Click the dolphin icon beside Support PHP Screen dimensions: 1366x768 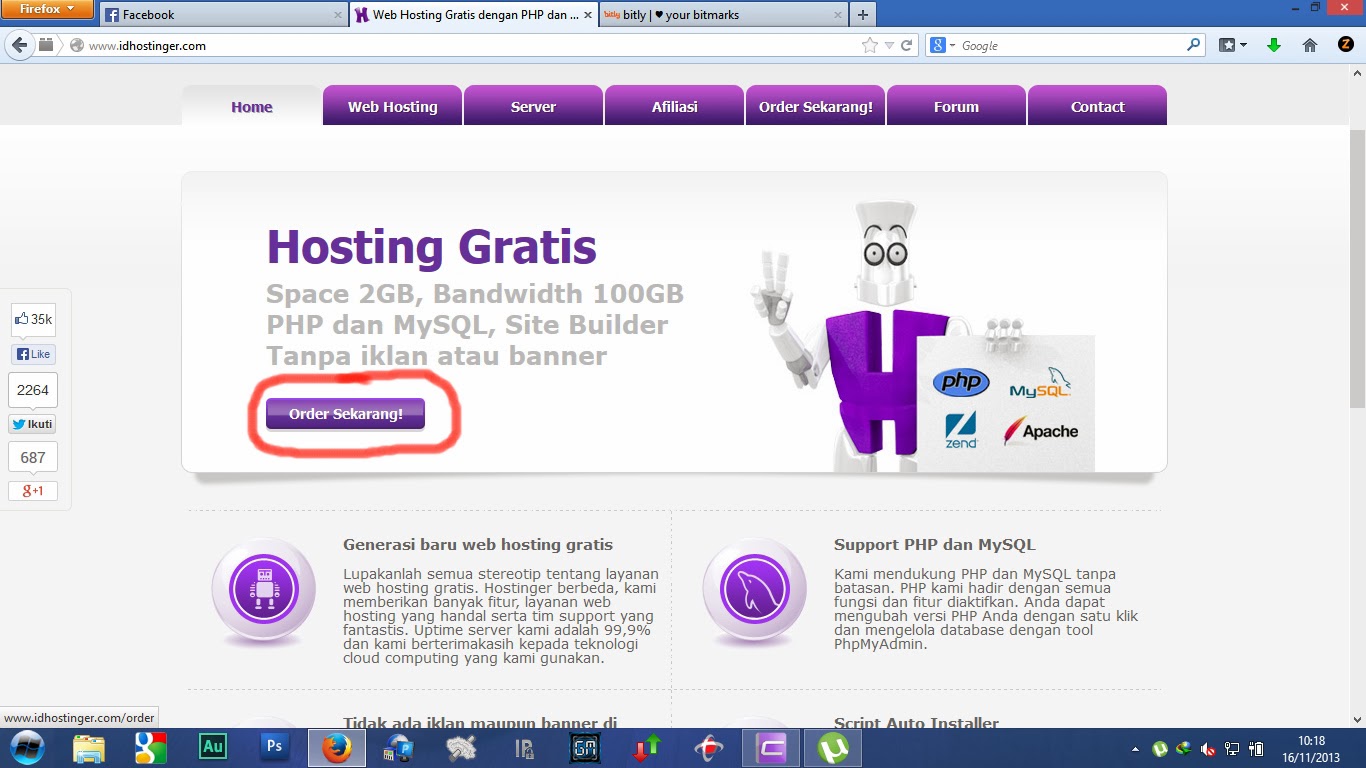coord(754,590)
